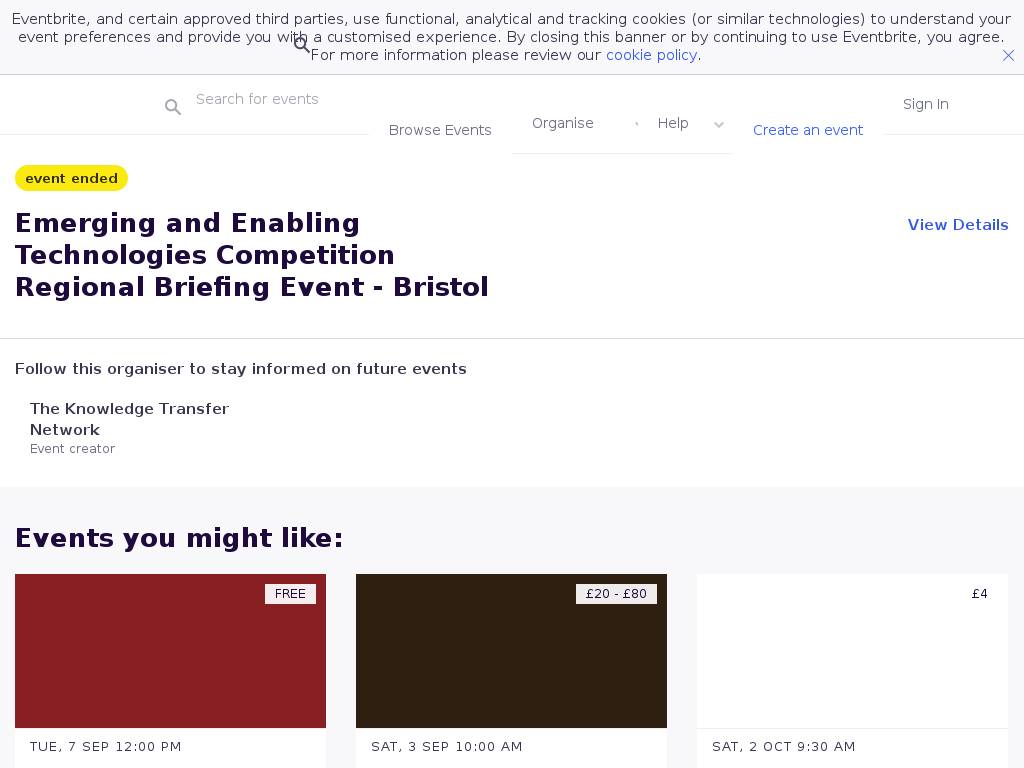Click the dark magnifier icon in banner
The image size is (1024, 768).
302,45
